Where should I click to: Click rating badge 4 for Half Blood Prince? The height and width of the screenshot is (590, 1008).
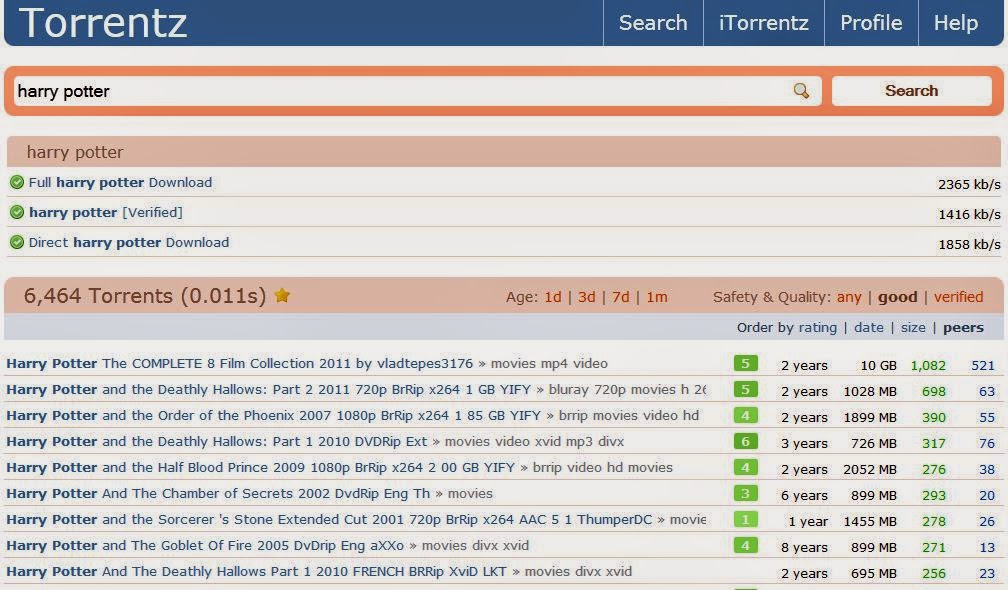746,467
